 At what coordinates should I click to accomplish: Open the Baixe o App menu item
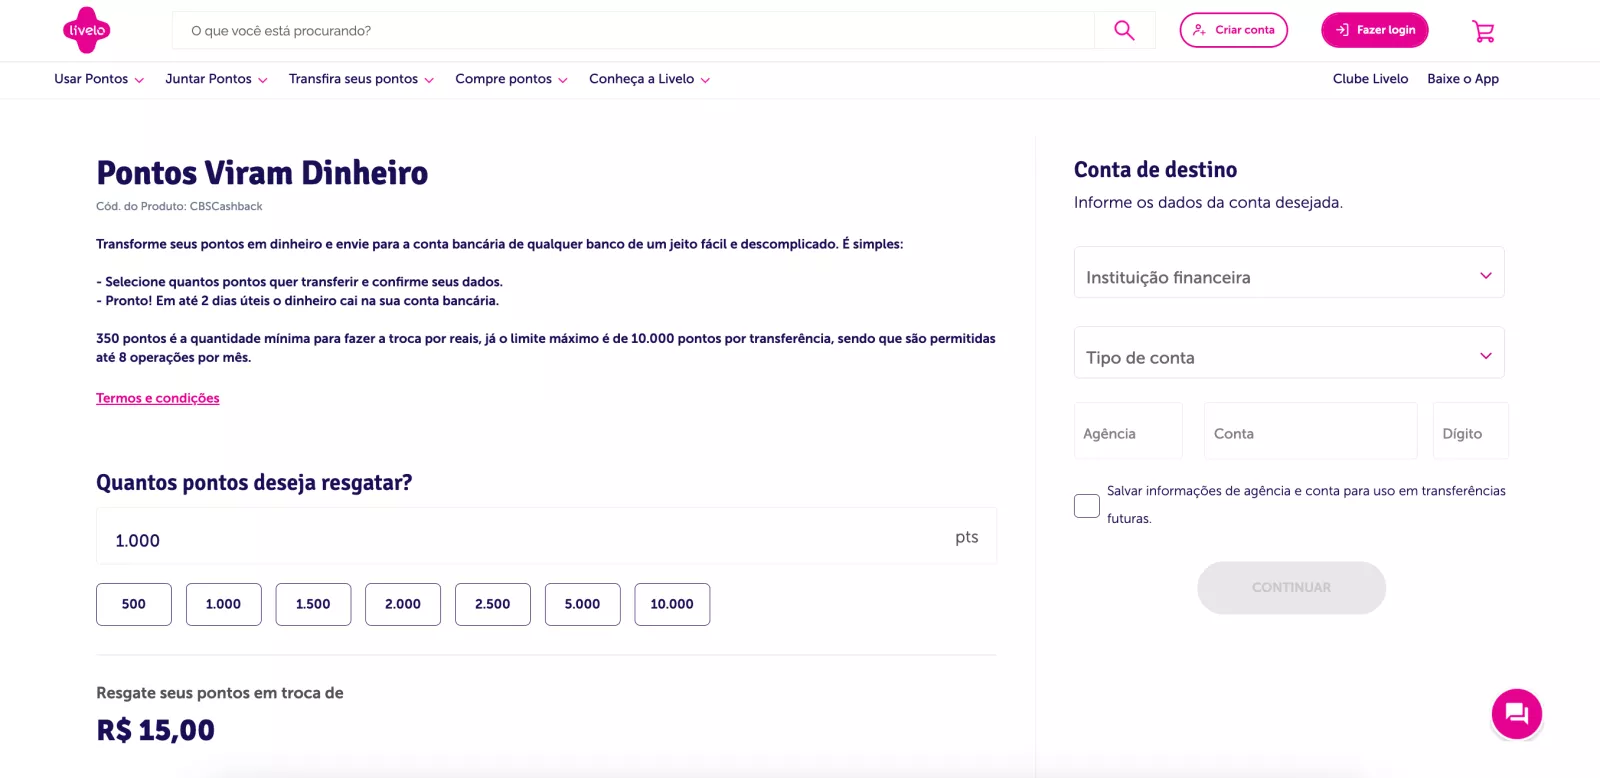tap(1463, 79)
